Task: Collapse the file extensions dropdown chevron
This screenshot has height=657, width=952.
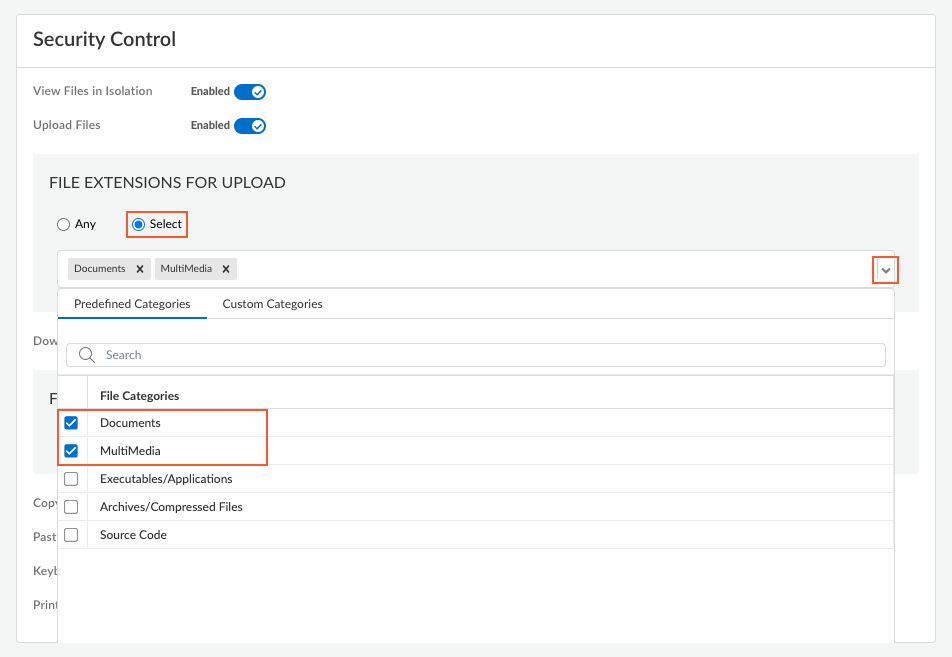Action: tap(885, 270)
